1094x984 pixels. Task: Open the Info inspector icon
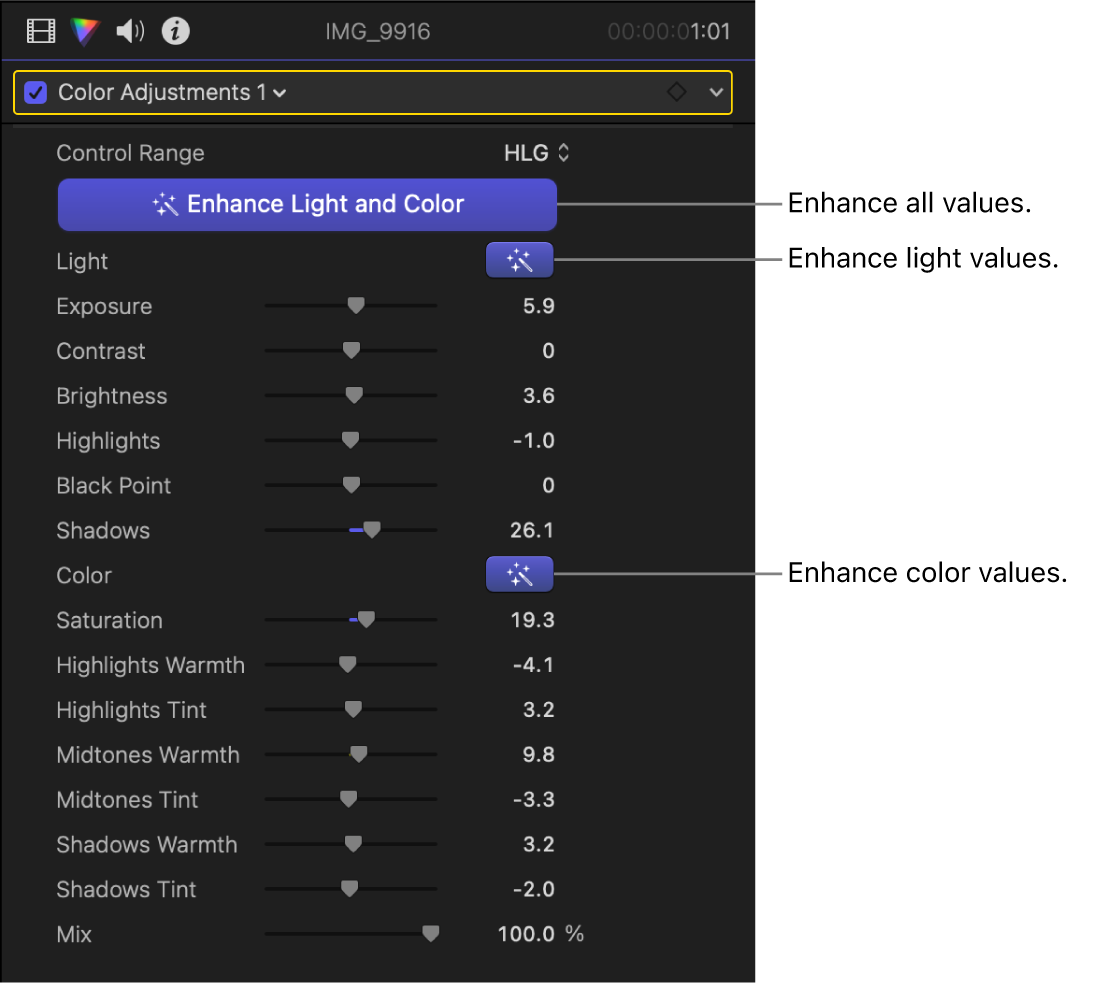point(175,31)
